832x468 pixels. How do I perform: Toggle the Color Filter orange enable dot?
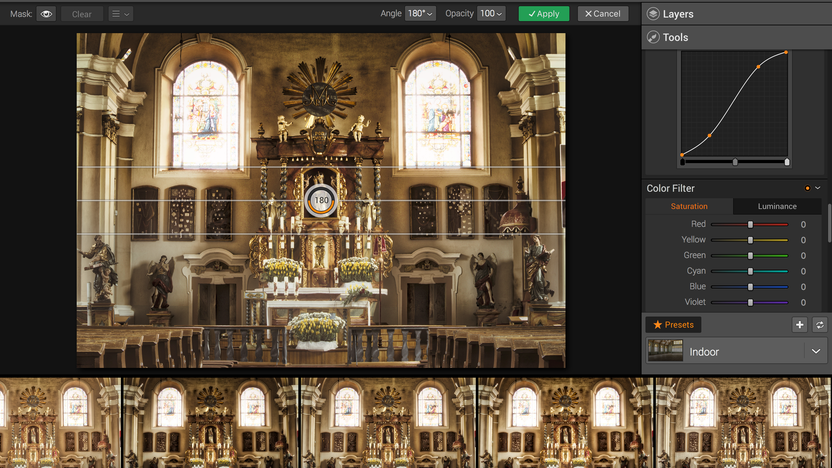(x=807, y=188)
